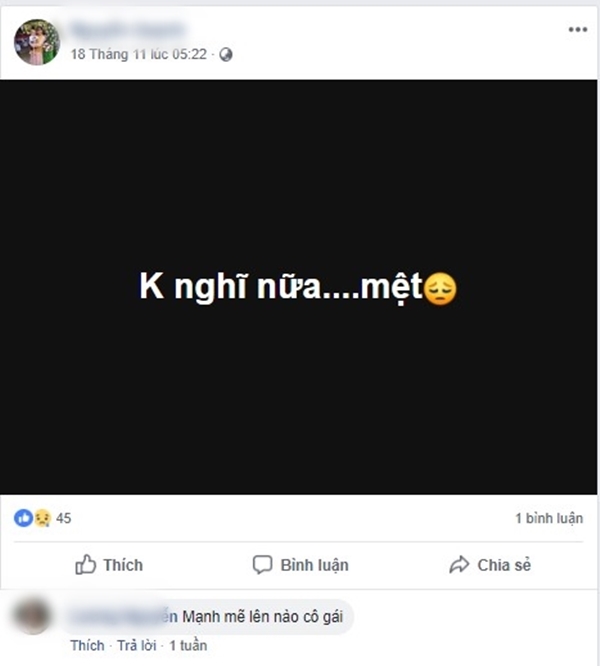Click the sad reaction emoji icon
Image resolution: width=600 pixels, height=666 pixels.
click(42, 518)
